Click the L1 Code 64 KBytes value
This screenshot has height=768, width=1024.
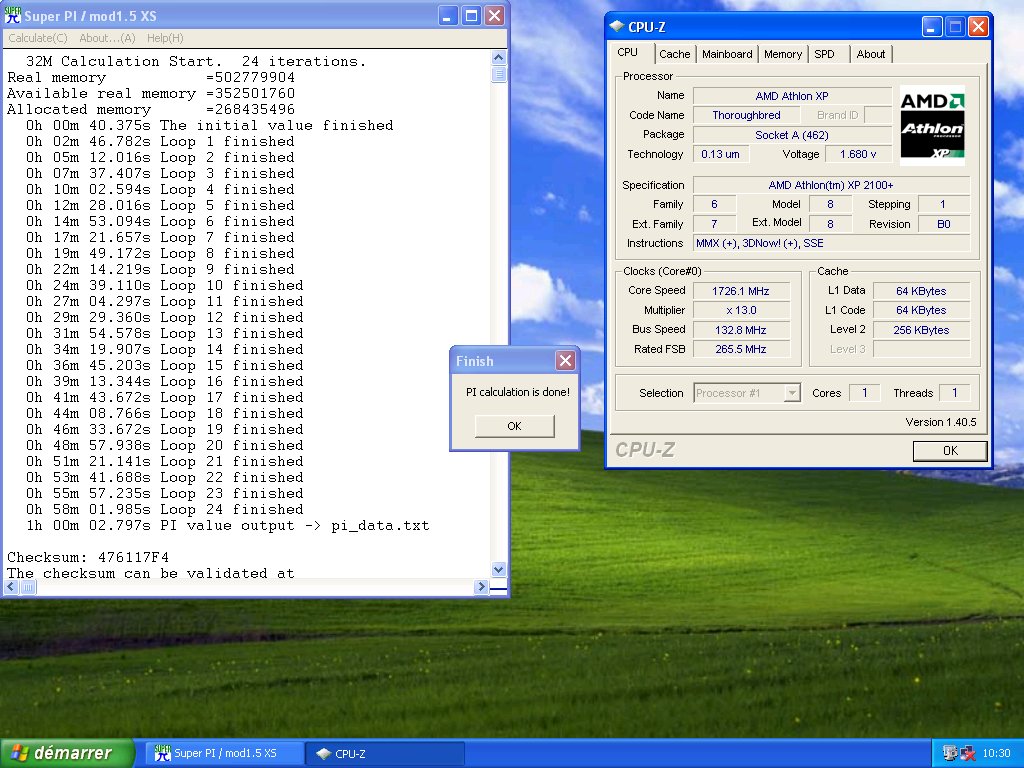pyautogui.click(x=921, y=310)
